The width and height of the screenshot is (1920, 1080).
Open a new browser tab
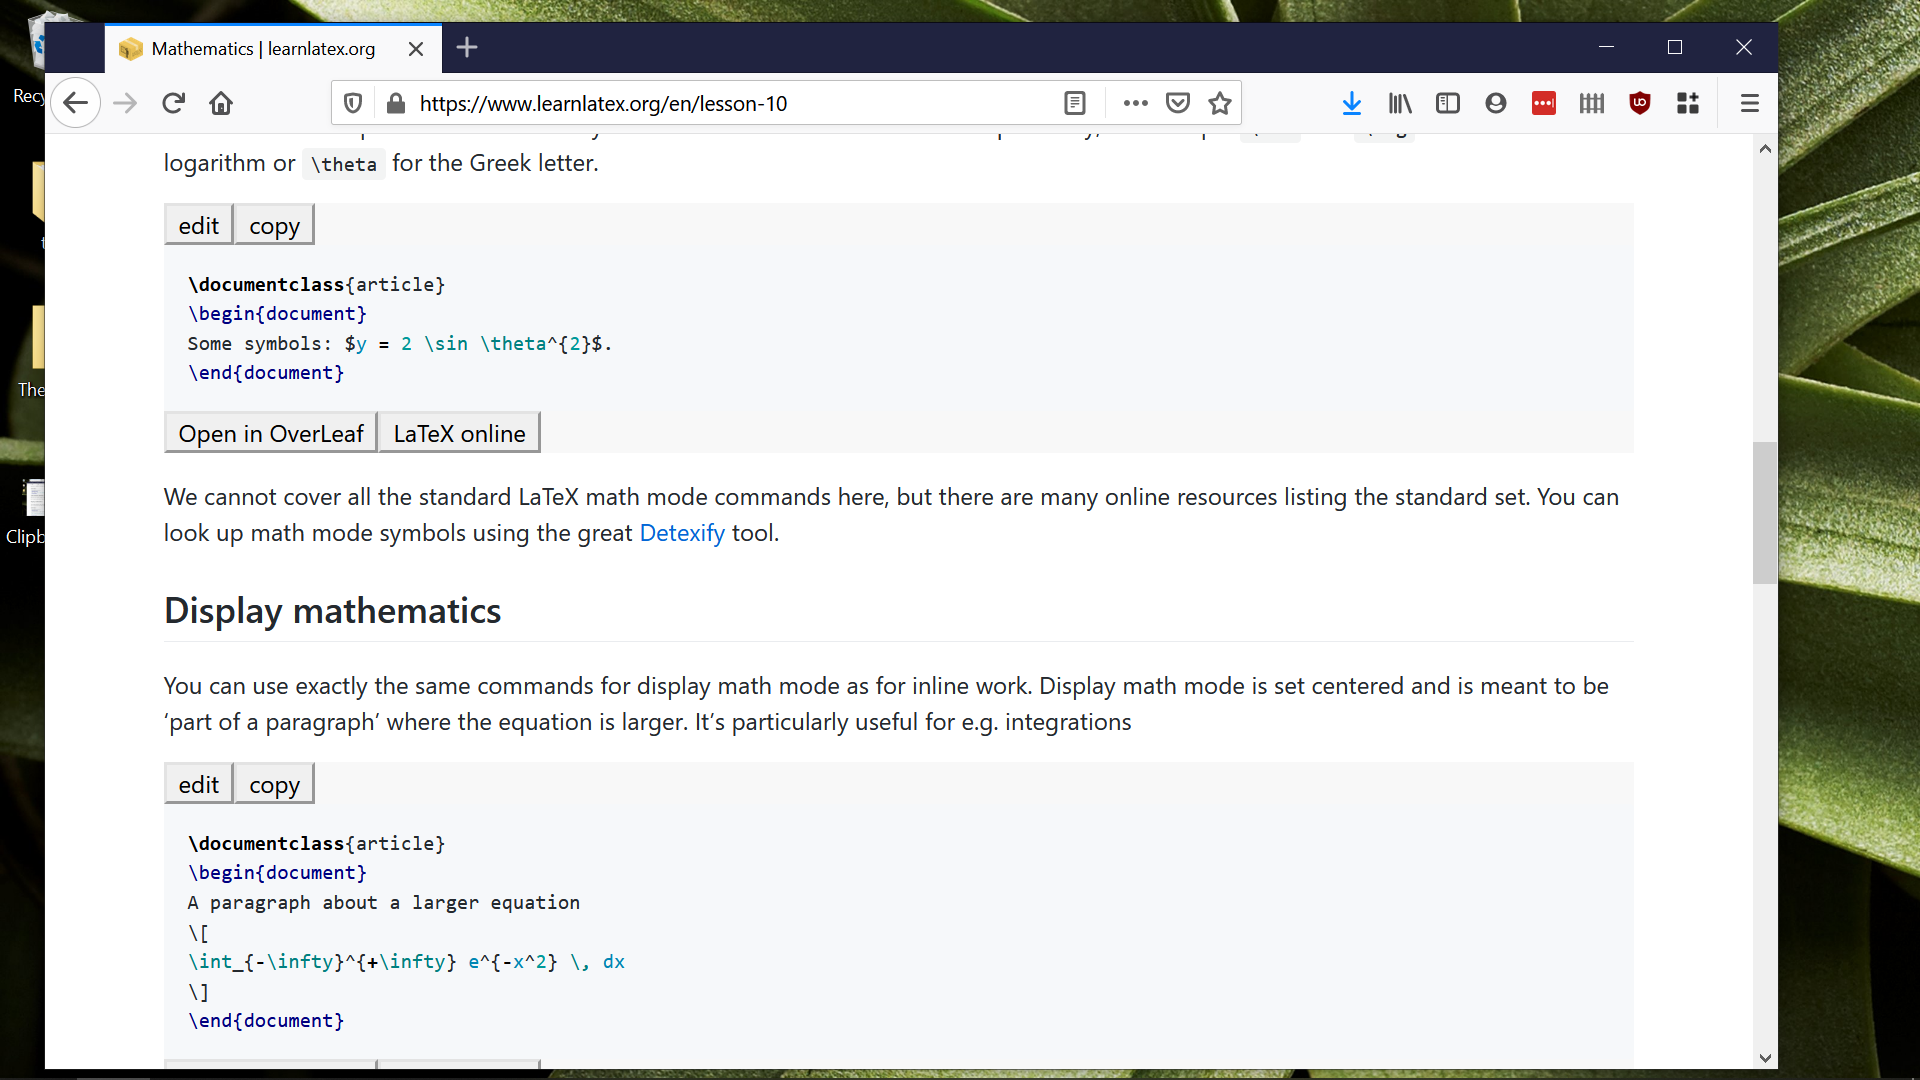[x=466, y=47]
